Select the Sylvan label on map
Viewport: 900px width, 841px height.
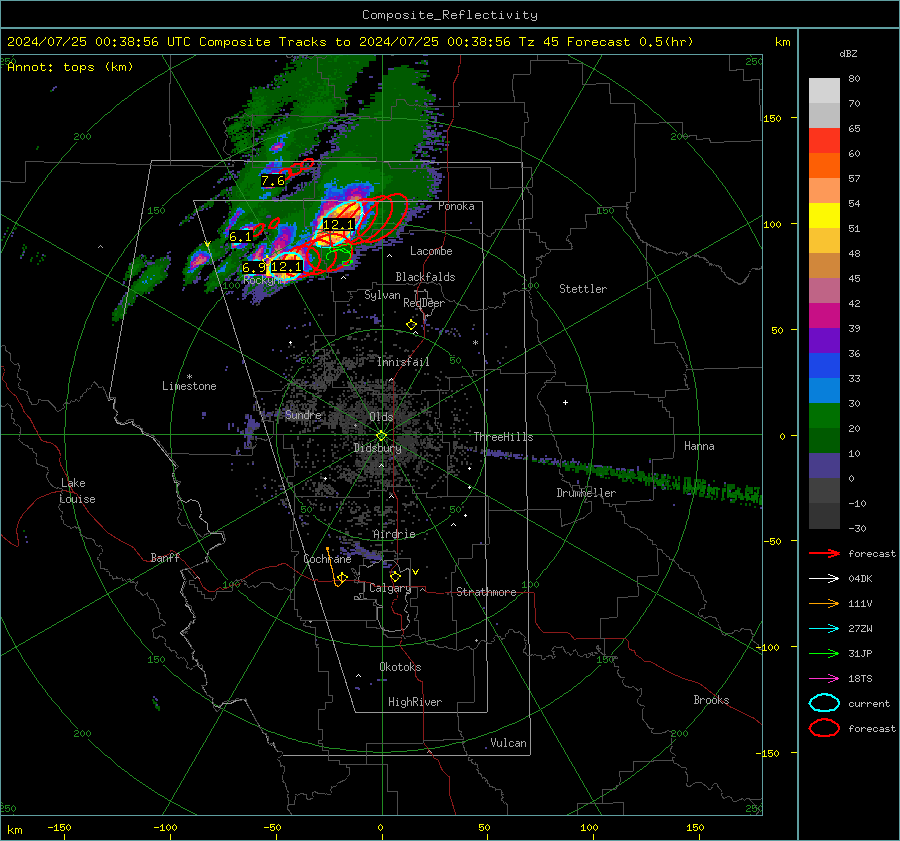pyautogui.click(x=382, y=295)
